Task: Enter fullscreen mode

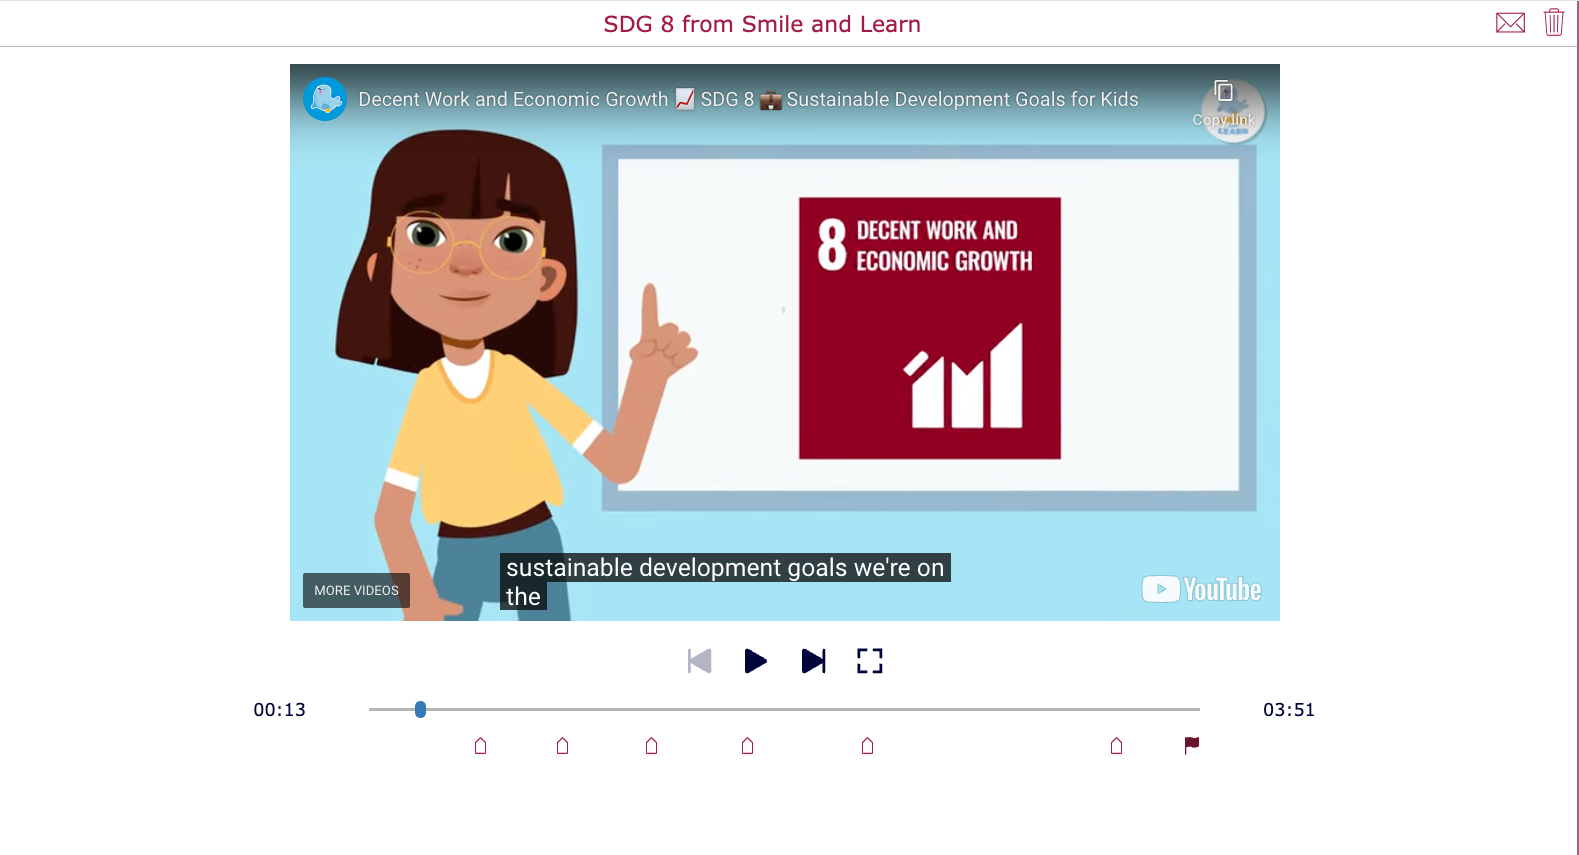Action: (x=870, y=661)
